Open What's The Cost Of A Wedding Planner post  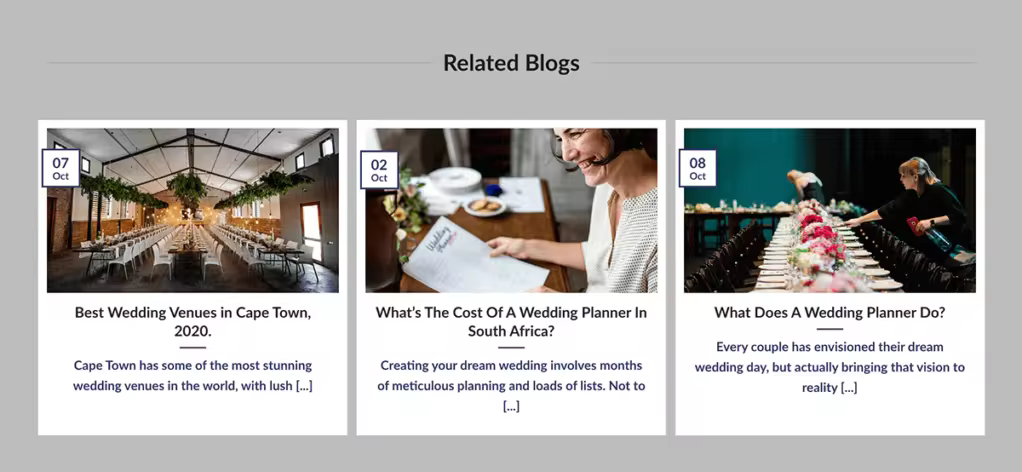pos(511,321)
